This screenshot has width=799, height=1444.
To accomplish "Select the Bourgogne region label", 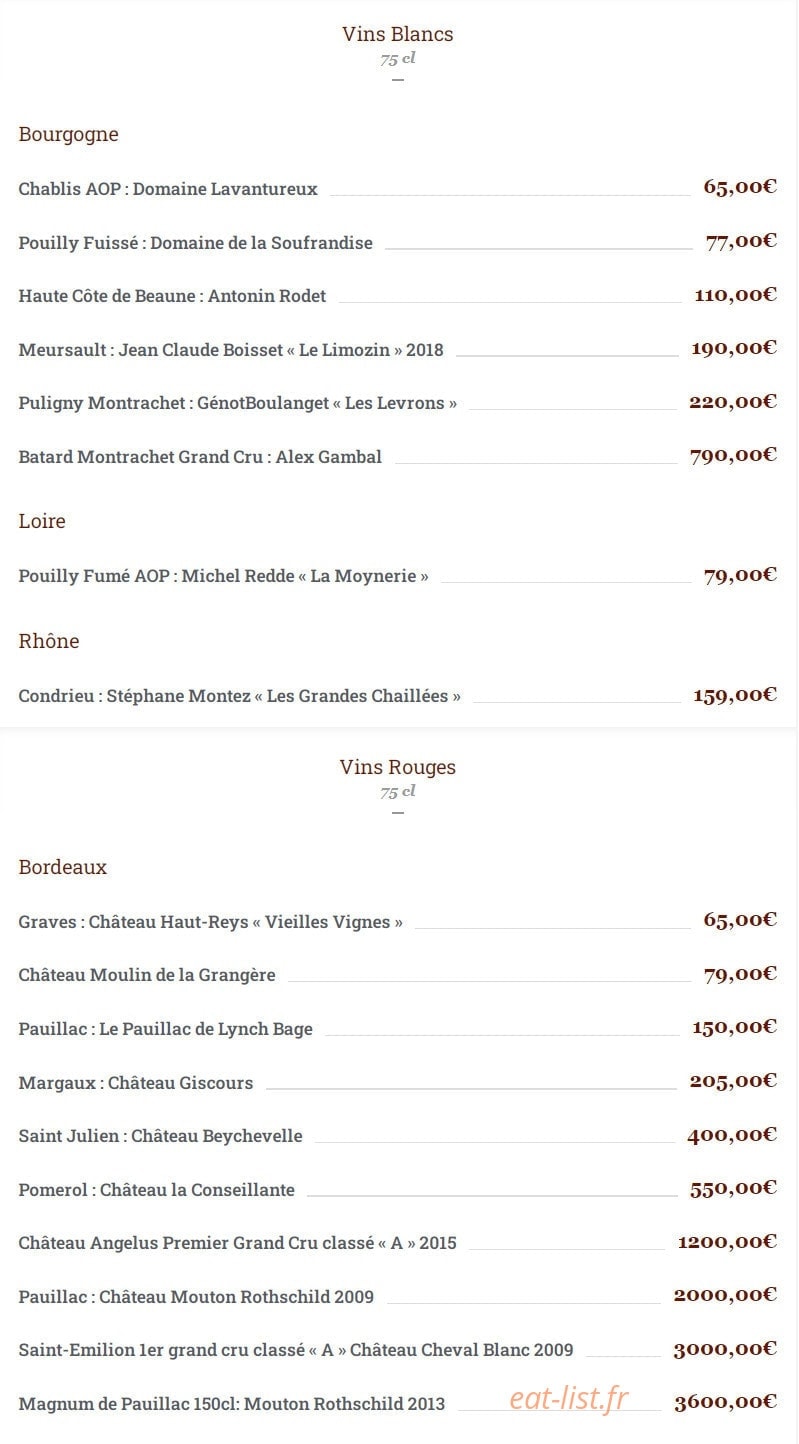I will pos(68,135).
